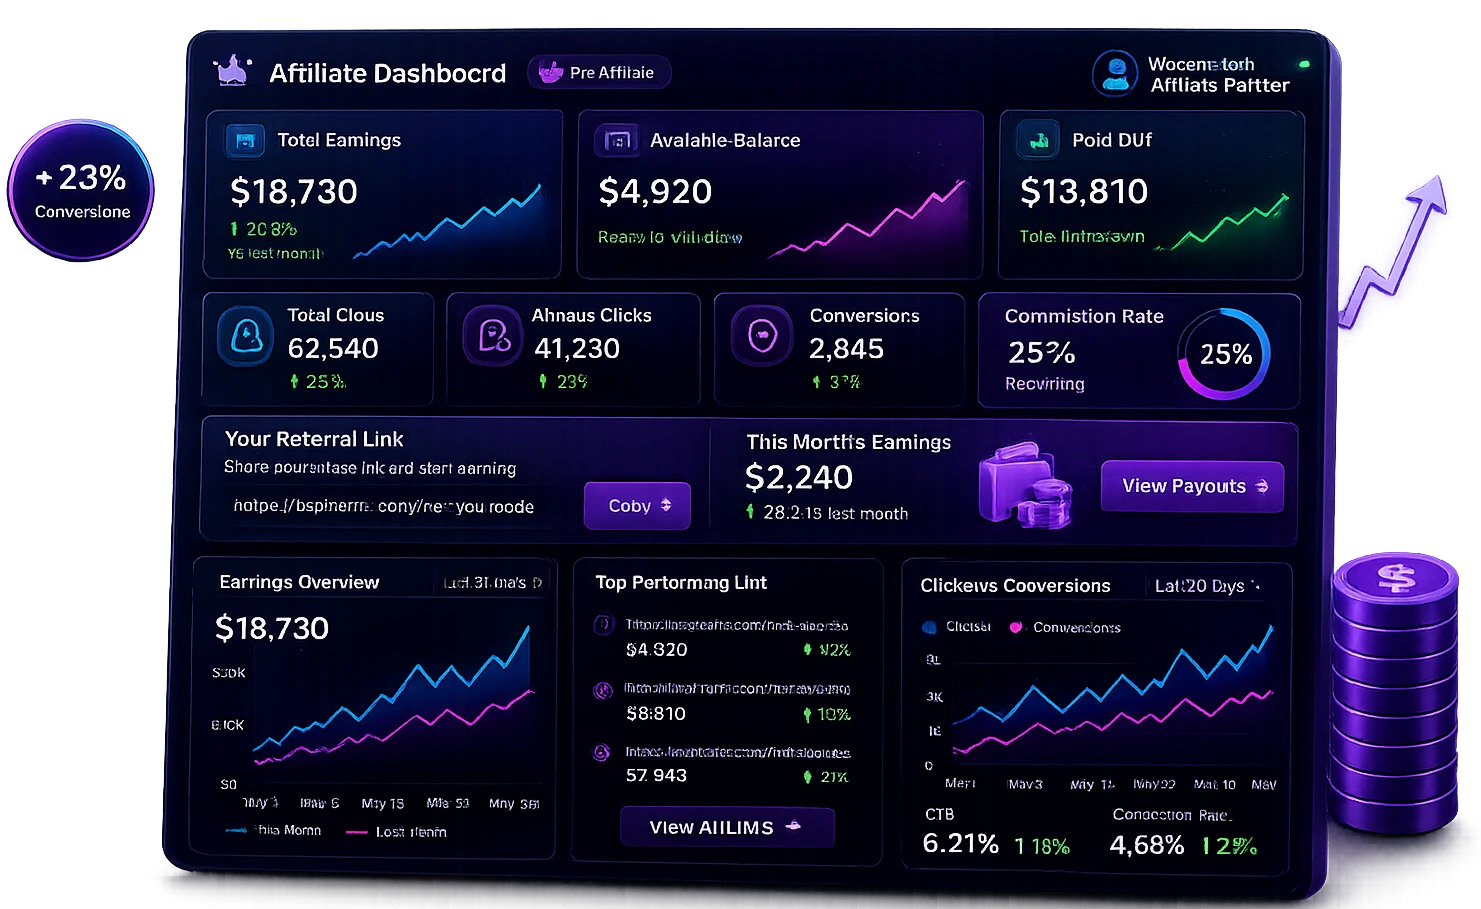Click the 2,845 conversions value
The height and width of the screenshot is (909, 1481).
pyautogui.click(x=846, y=348)
